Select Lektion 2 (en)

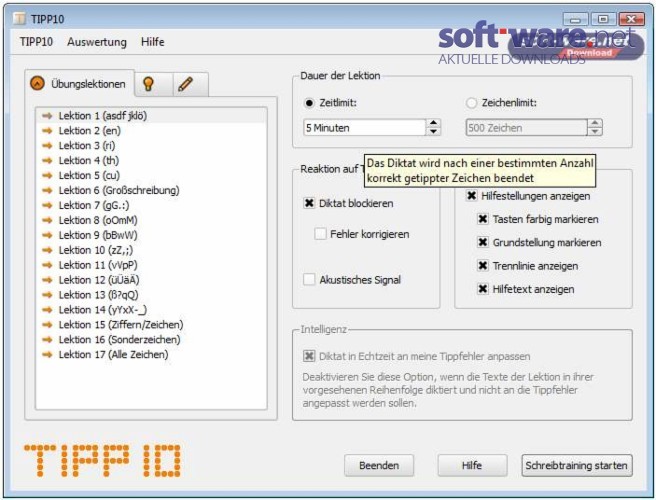point(151,131)
